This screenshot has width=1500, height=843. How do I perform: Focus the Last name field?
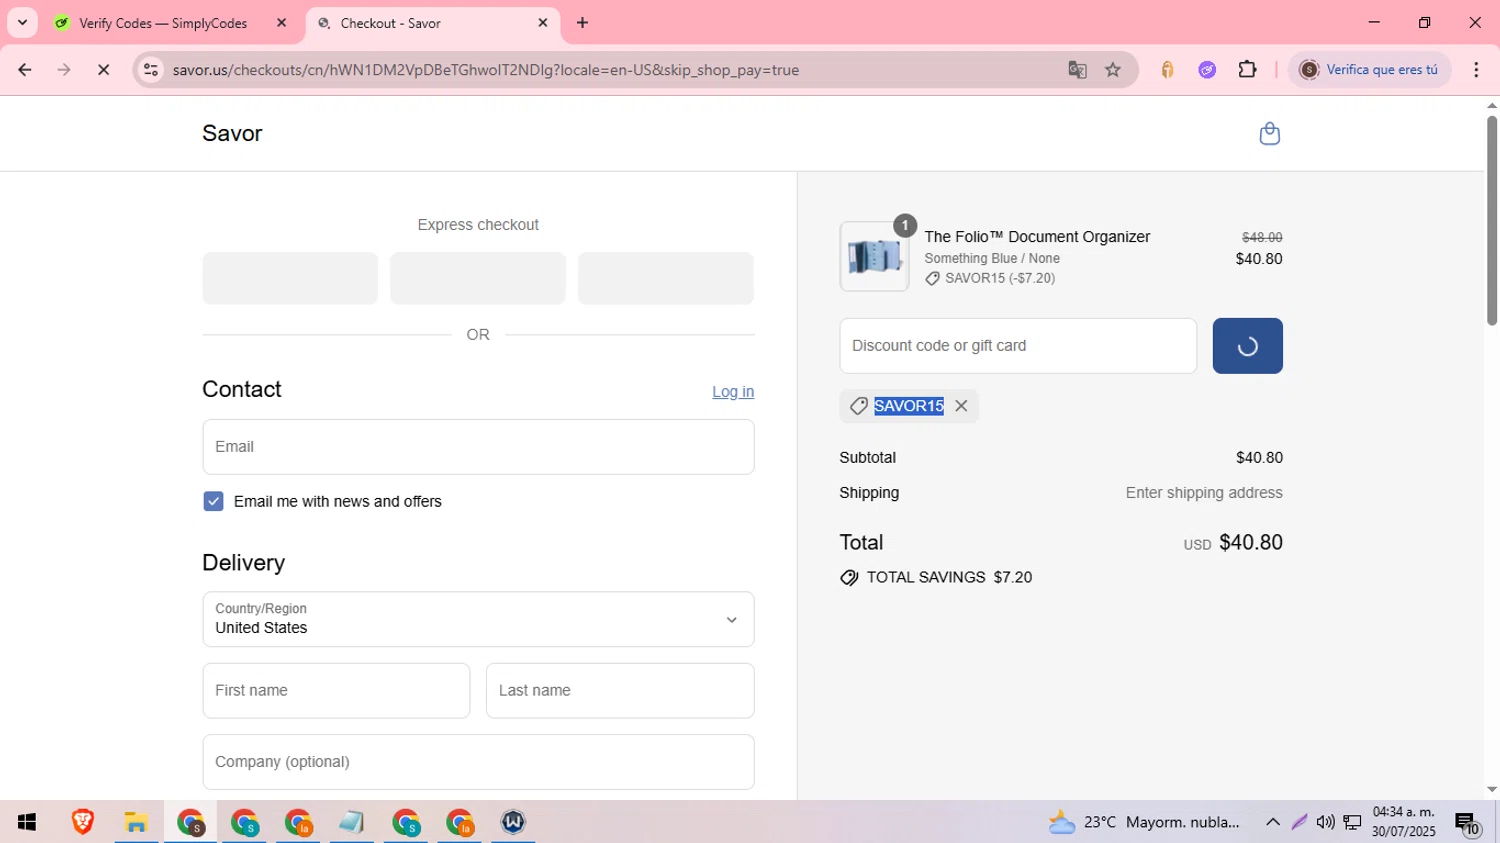(x=620, y=691)
